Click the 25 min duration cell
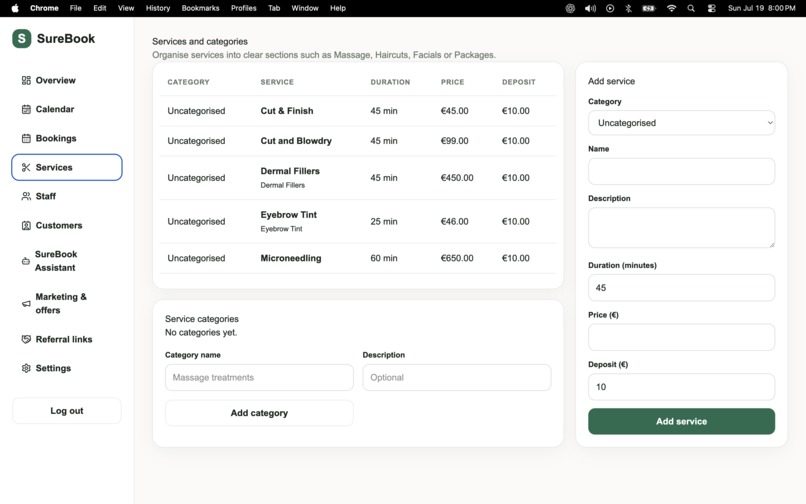Image resolution: width=806 pixels, height=504 pixels. click(x=384, y=221)
